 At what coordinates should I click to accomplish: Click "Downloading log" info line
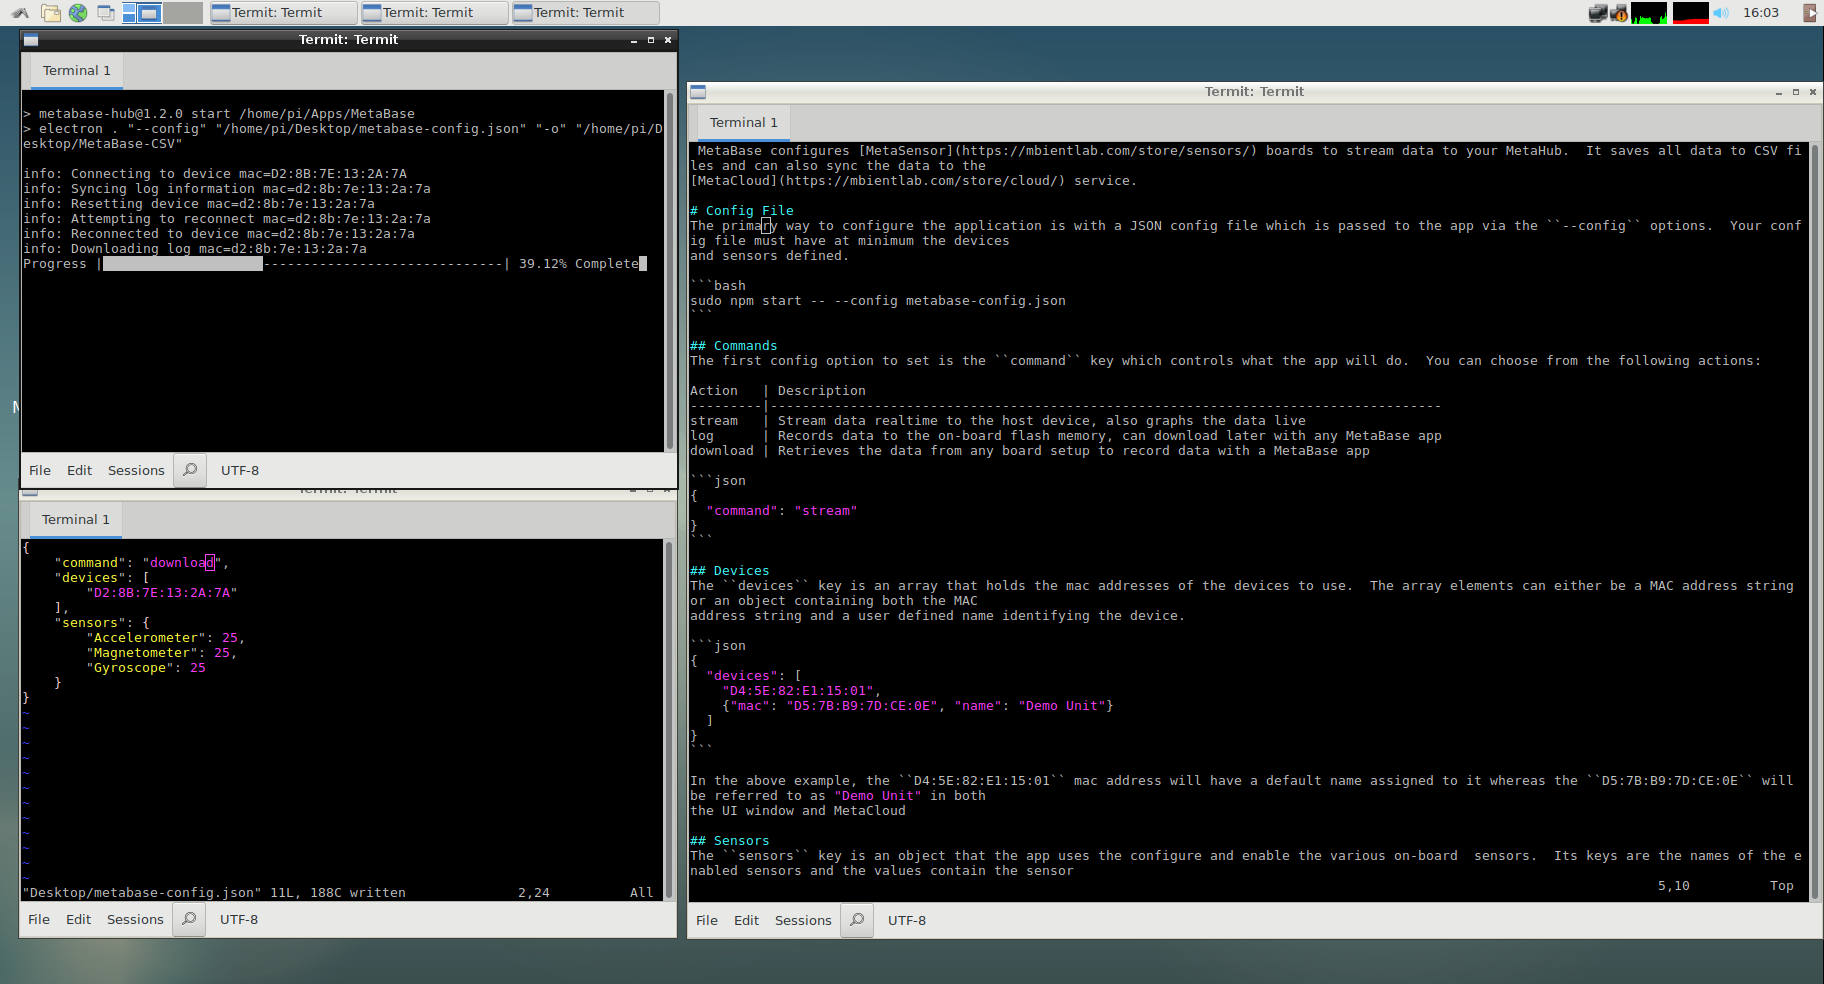coord(195,249)
